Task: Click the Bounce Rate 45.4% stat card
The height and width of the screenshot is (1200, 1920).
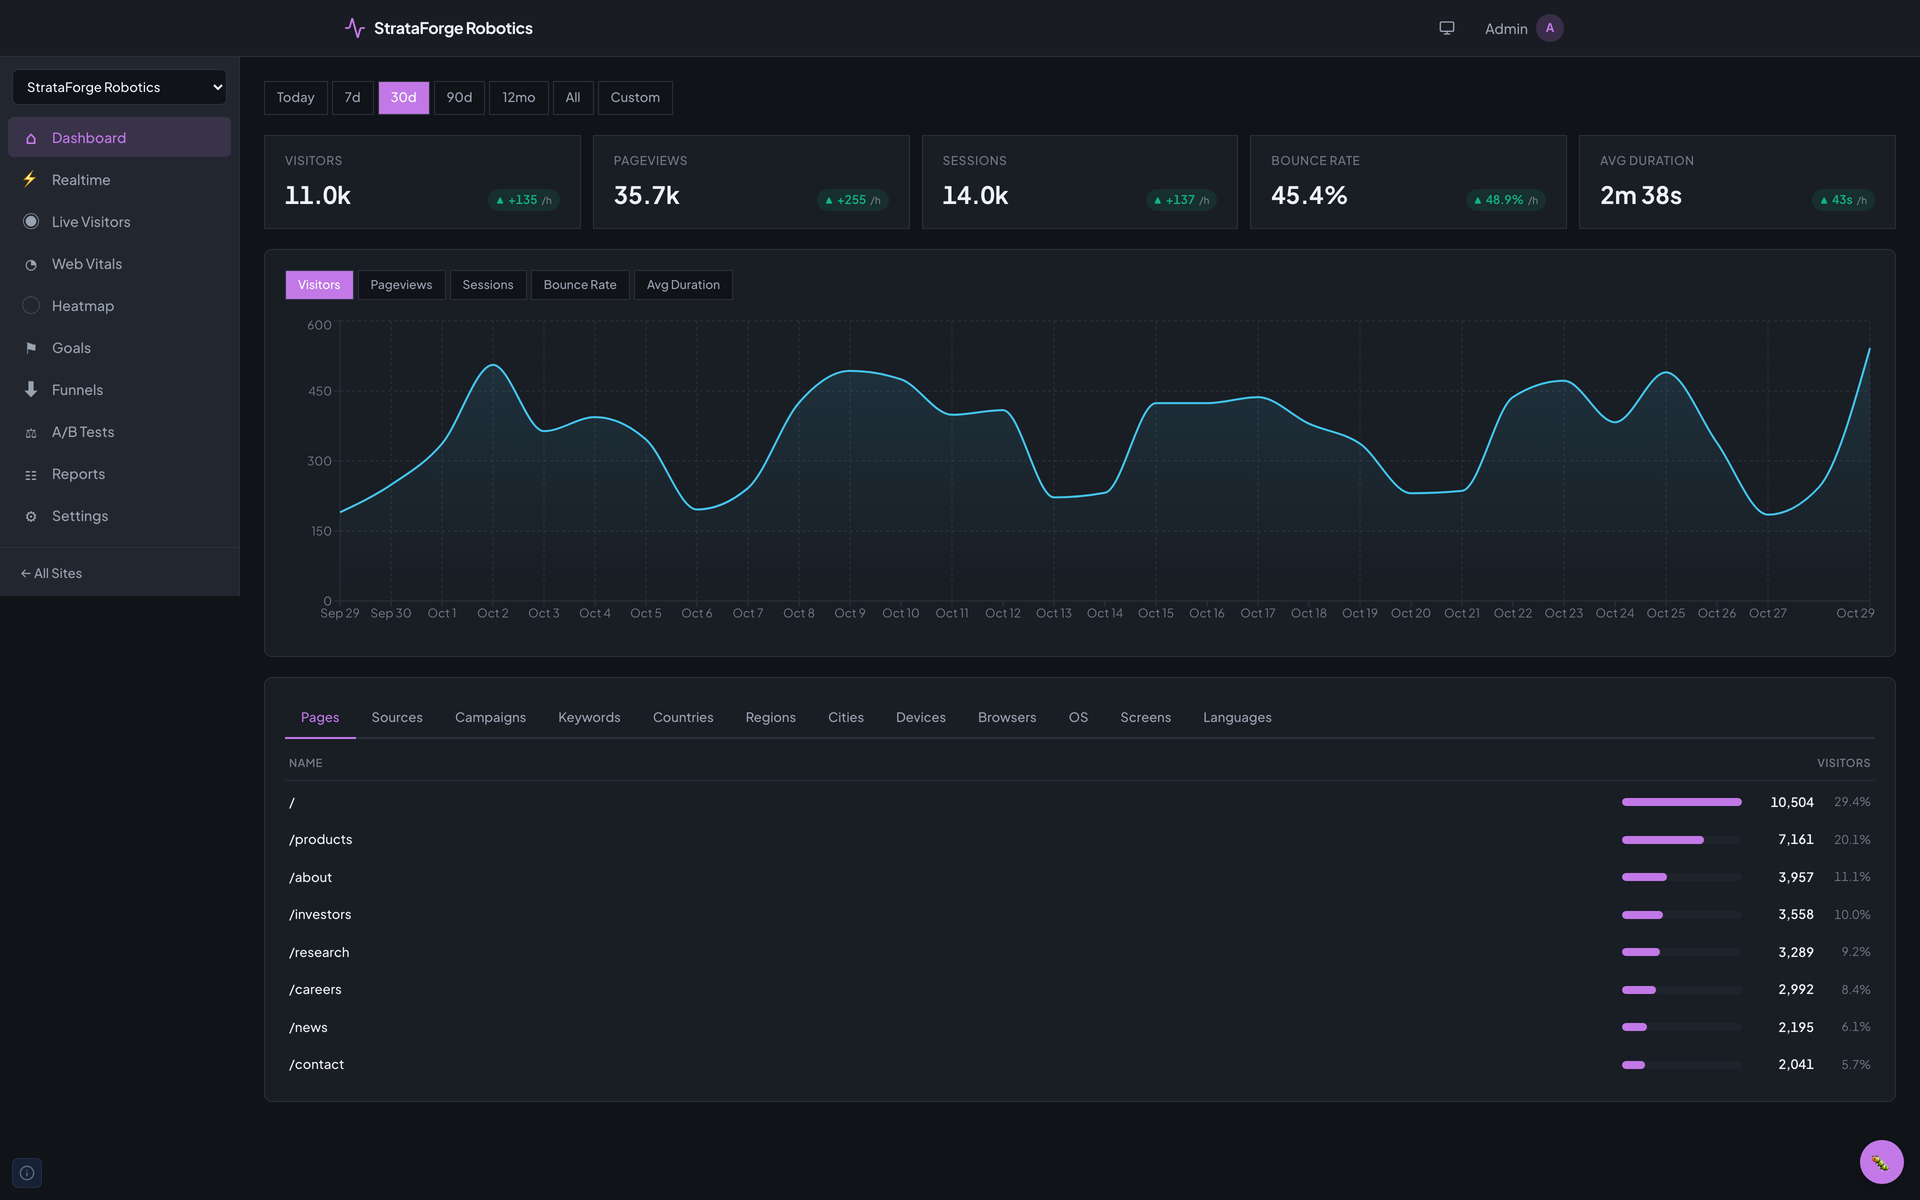Action: click(1408, 182)
